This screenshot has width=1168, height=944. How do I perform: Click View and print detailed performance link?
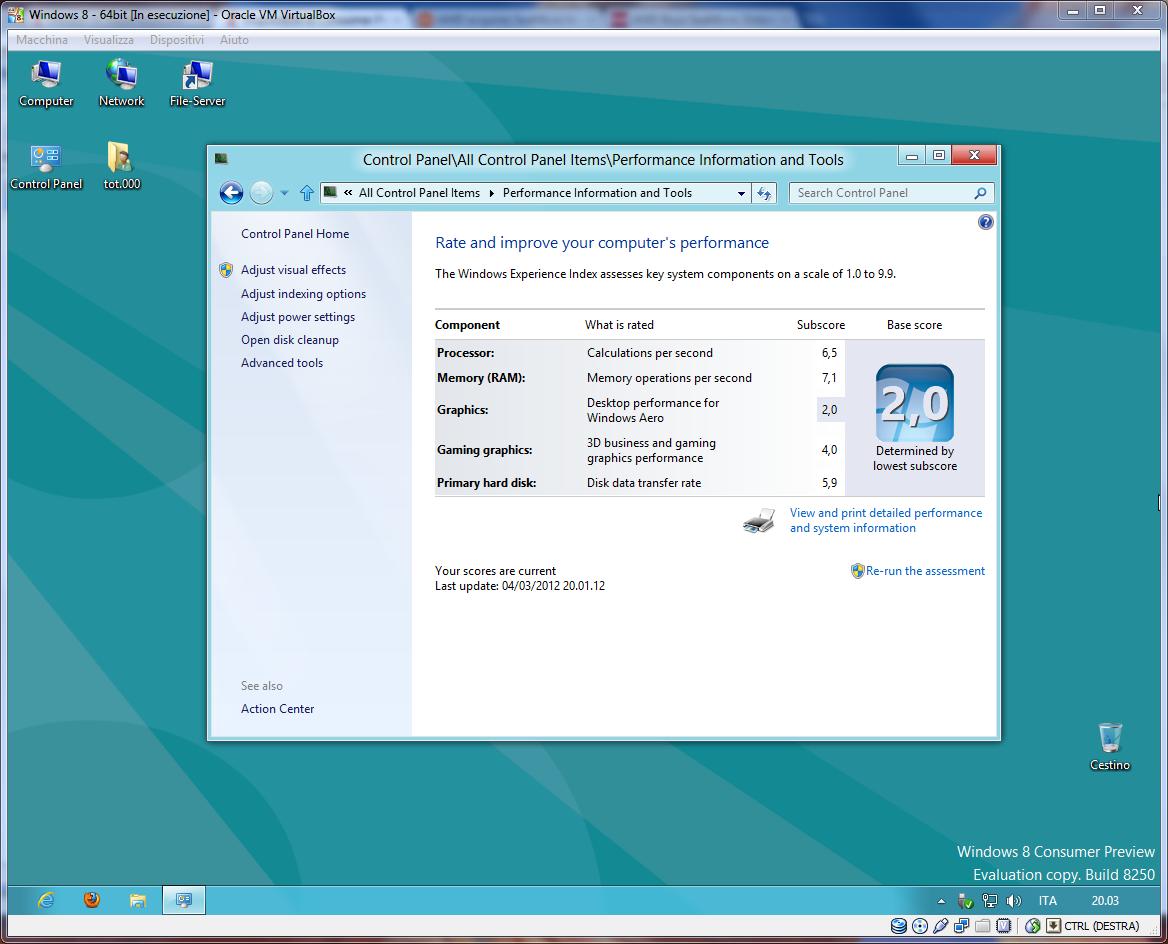886,520
